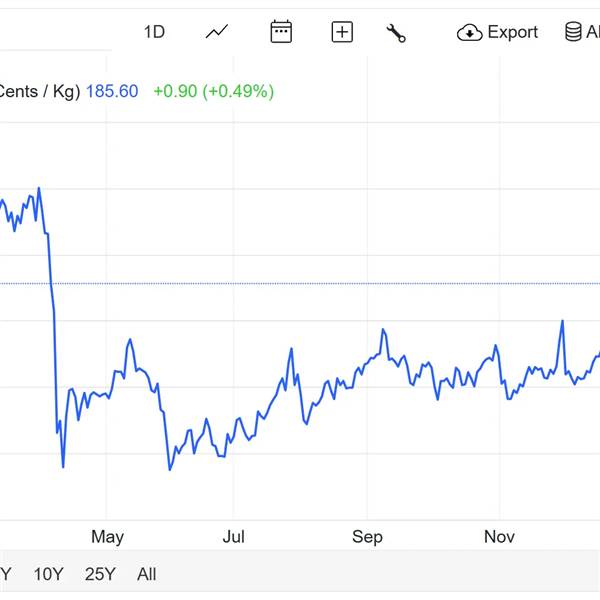Click the Export cloud download button

click(497, 32)
